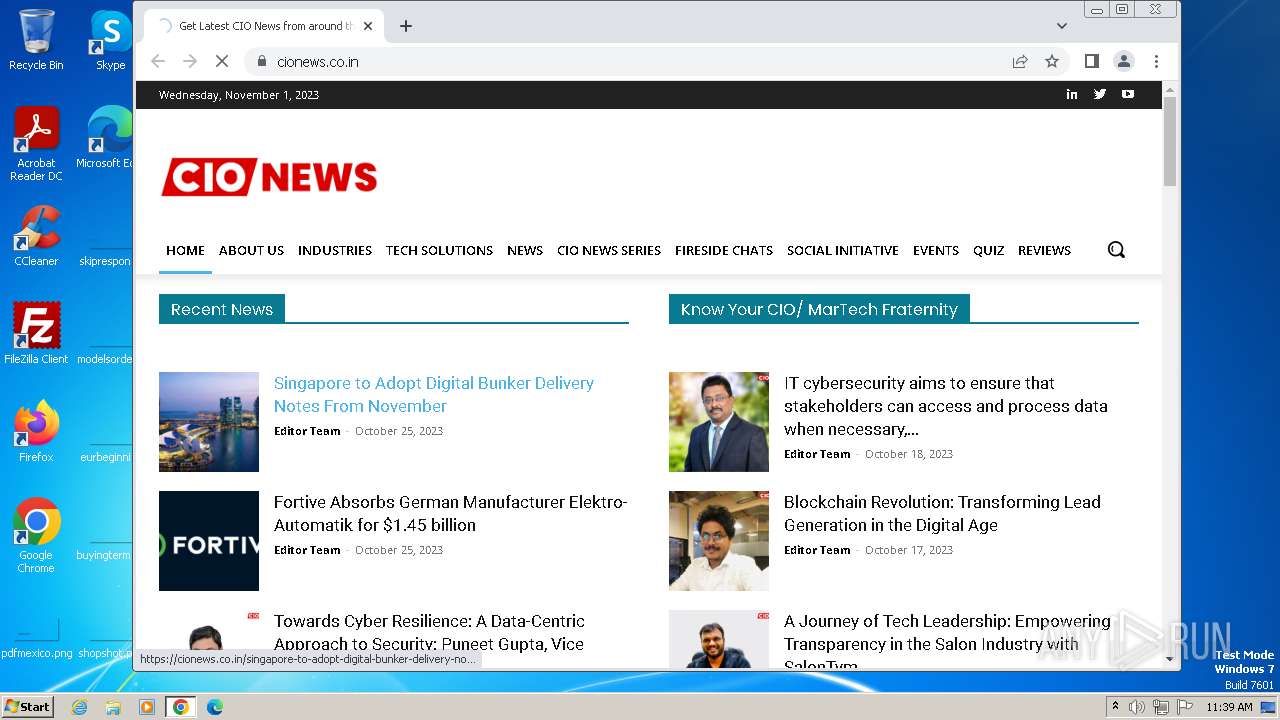Open File Explorer from the taskbar
Image resolution: width=1280 pixels, height=720 pixels.
(x=113, y=707)
